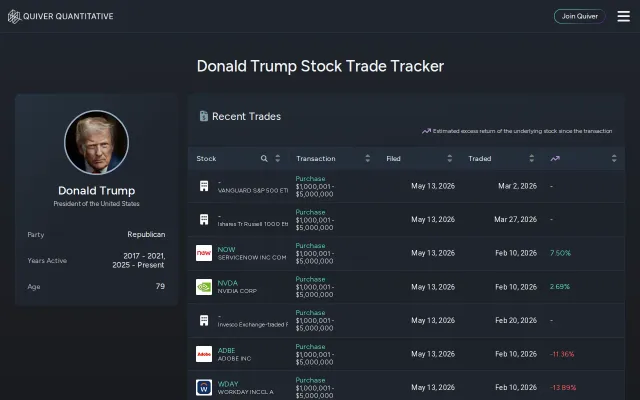Open the WDAY ticker link
This screenshot has width=640, height=400.
coord(228,384)
